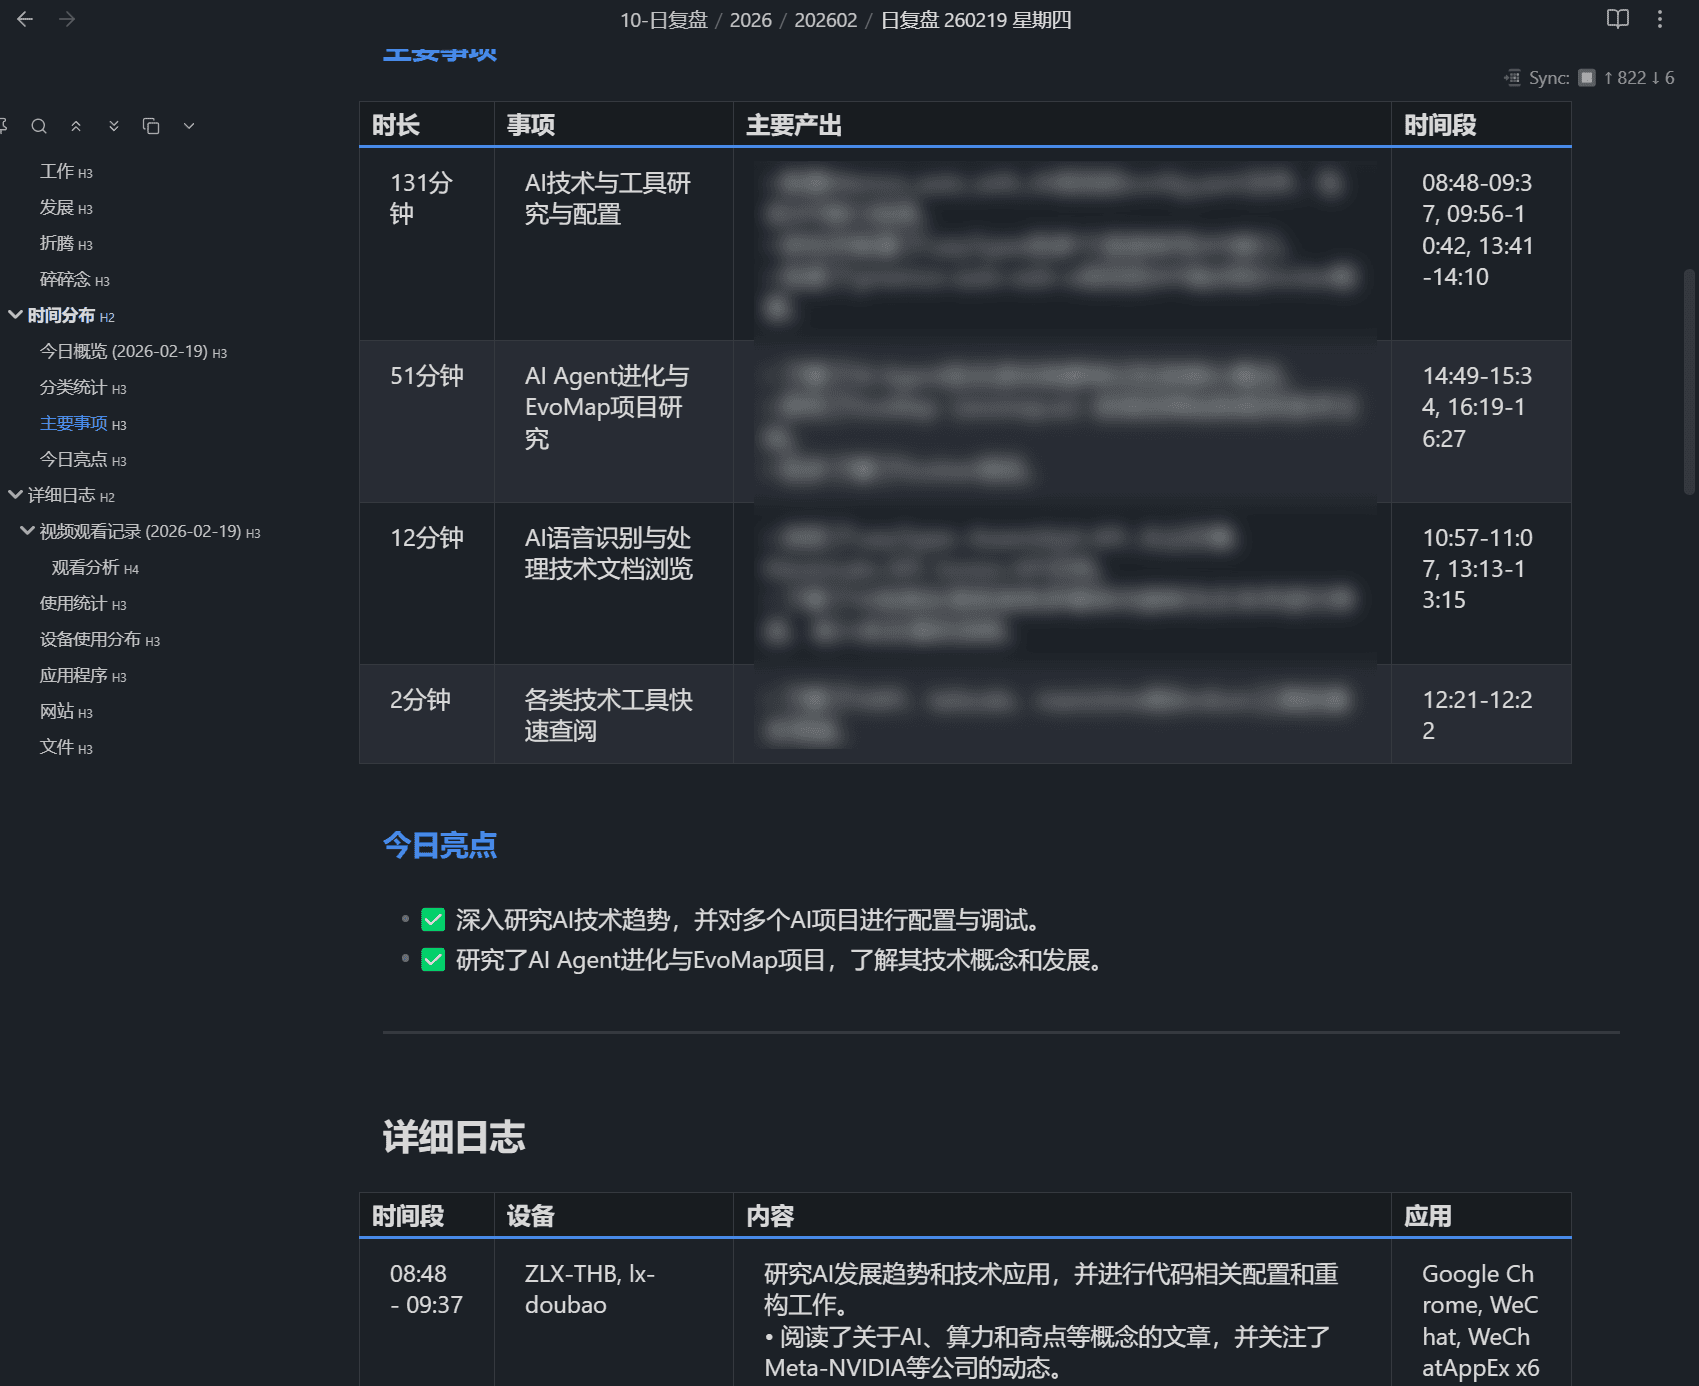Expand all headings with the double-down chevron icon
The image size is (1699, 1386).
[x=113, y=126]
